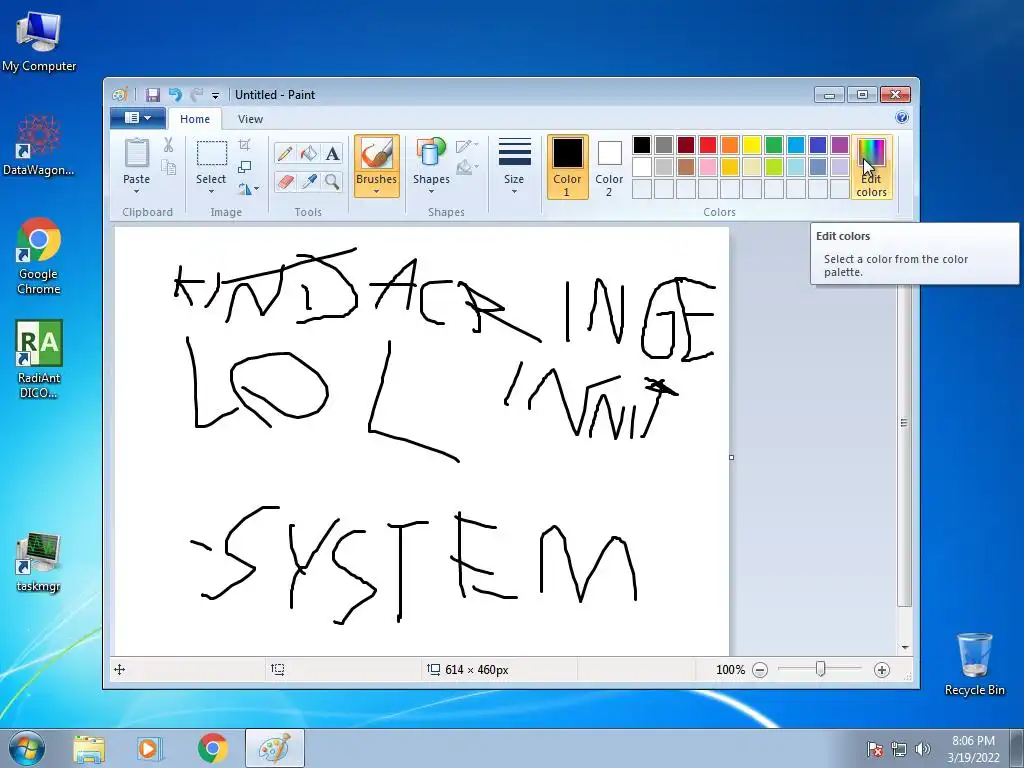Click the Save icon in title bar
Screen dimensions: 1024x768
[153, 95]
